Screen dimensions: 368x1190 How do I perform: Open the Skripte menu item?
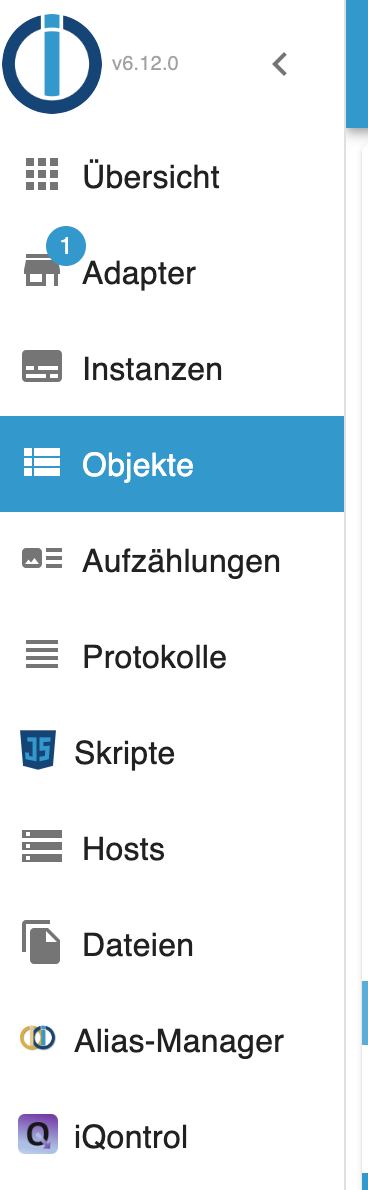[171, 751]
